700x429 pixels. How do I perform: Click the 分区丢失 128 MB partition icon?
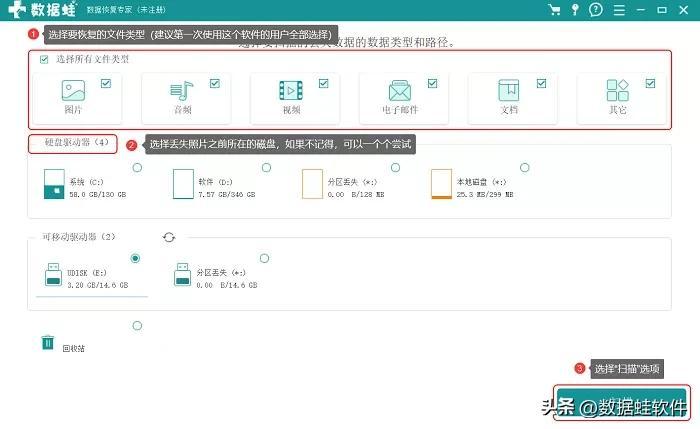pos(312,184)
